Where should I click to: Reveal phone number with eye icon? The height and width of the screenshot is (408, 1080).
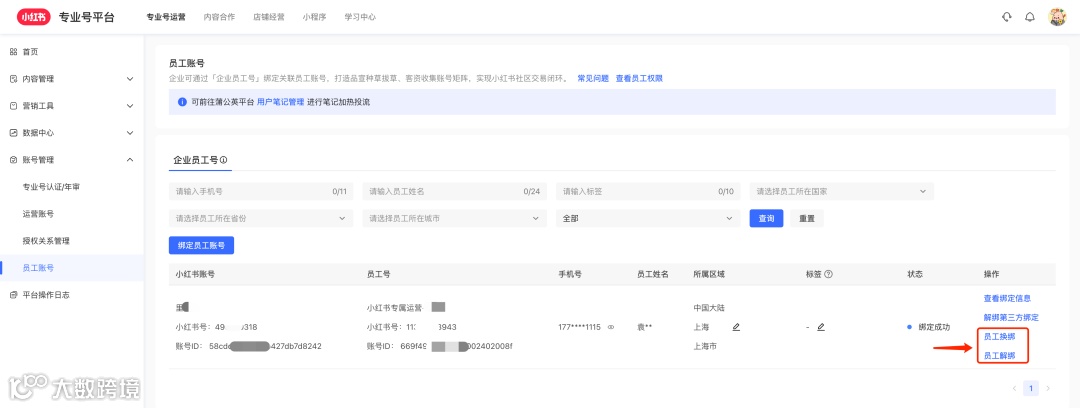pos(610,327)
